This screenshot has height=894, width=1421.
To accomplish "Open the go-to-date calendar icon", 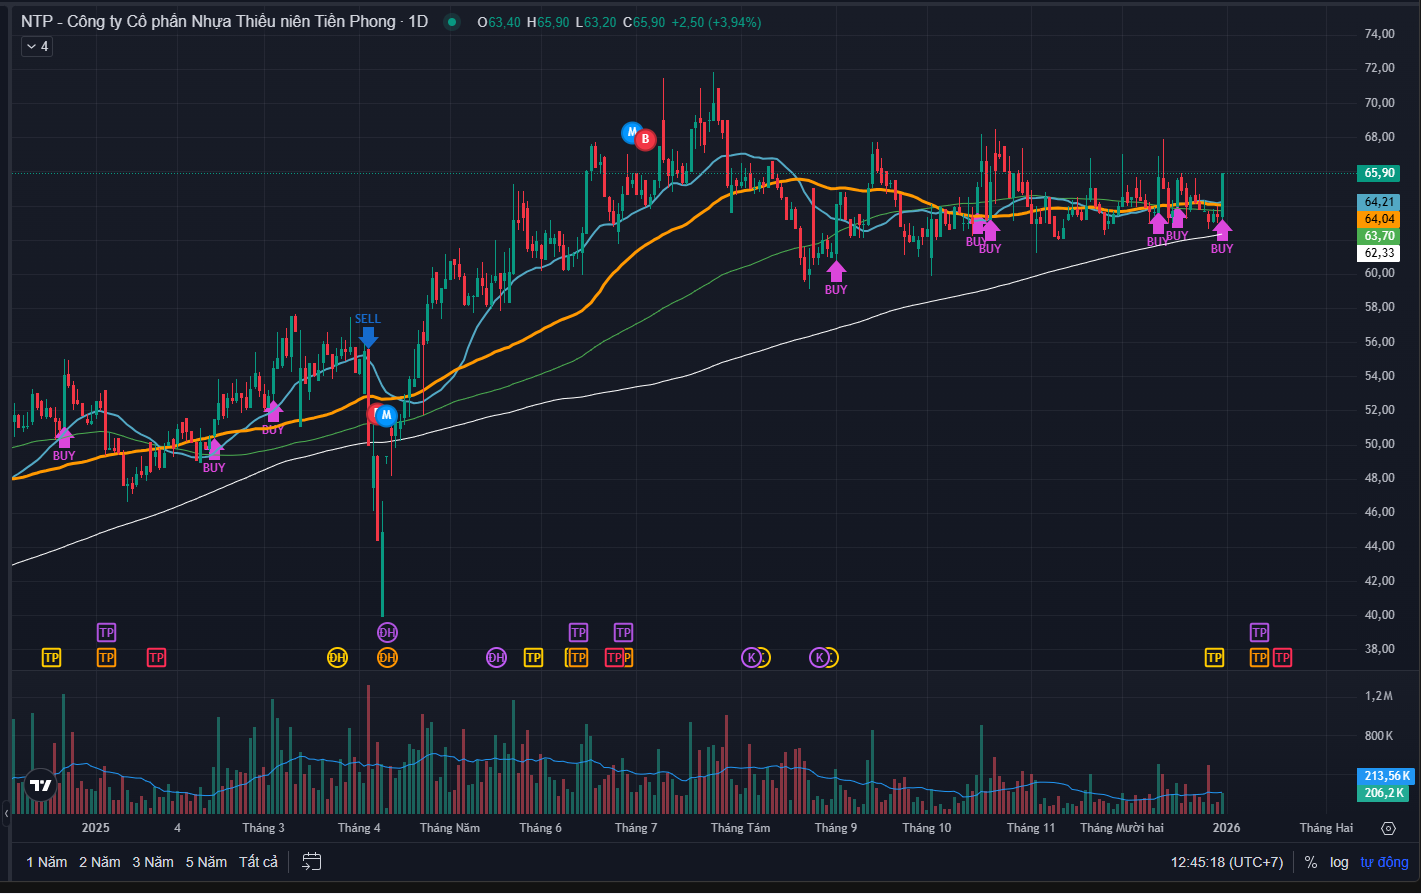I will [312, 862].
